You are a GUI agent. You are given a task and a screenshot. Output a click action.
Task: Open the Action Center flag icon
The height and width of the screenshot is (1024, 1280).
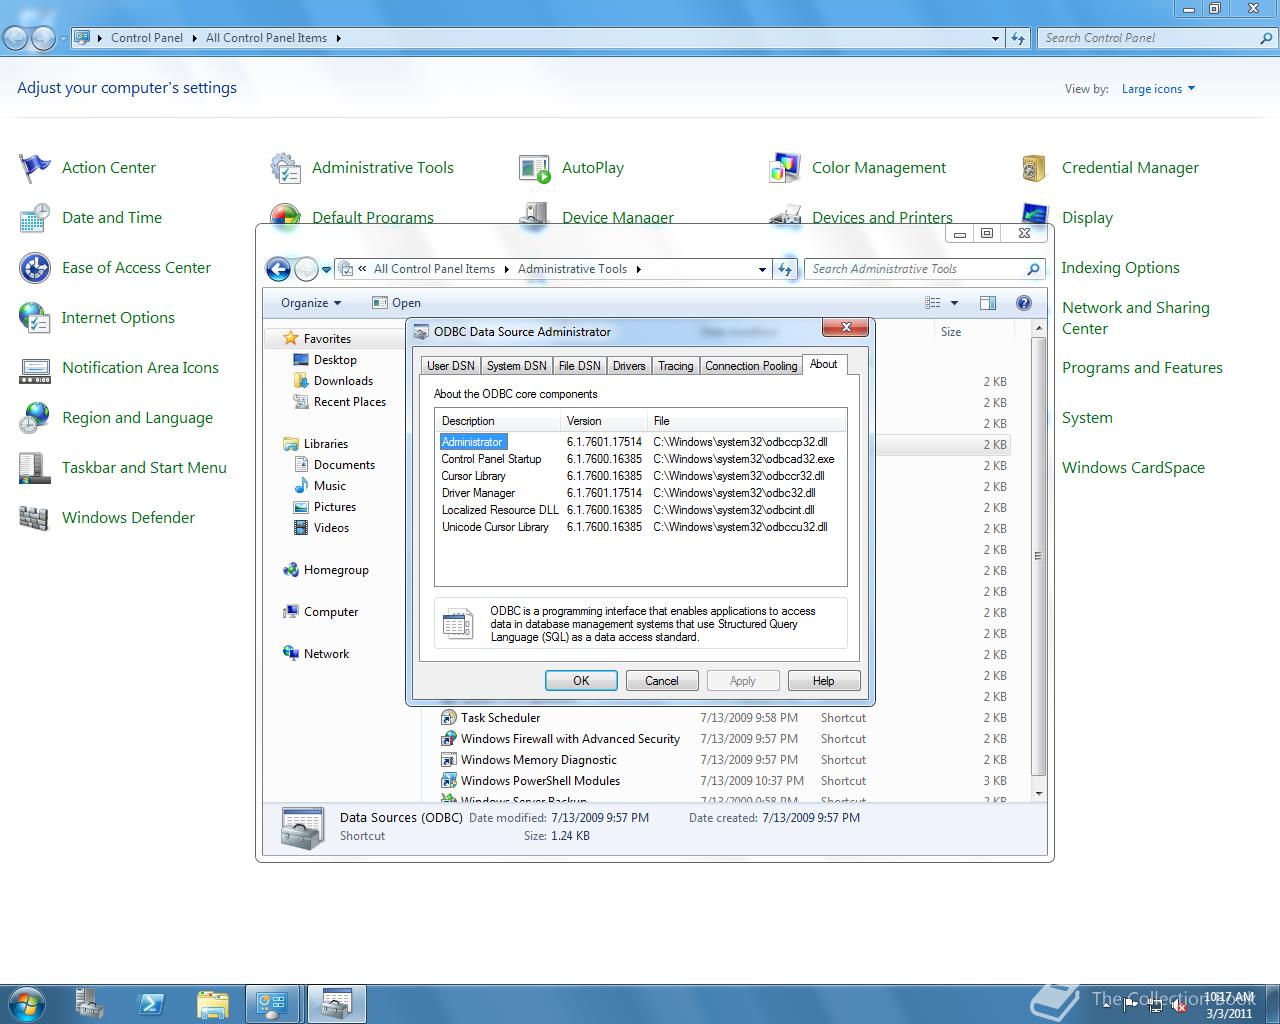click(x=35, y=168)
